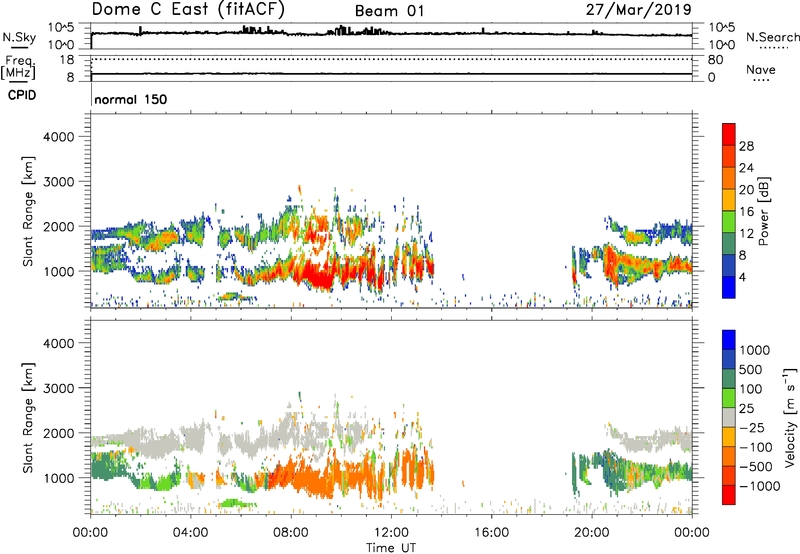Click the '4000' tick of the power panel
The height and width of the screenshot is (554, 800).
click(58, 137)
